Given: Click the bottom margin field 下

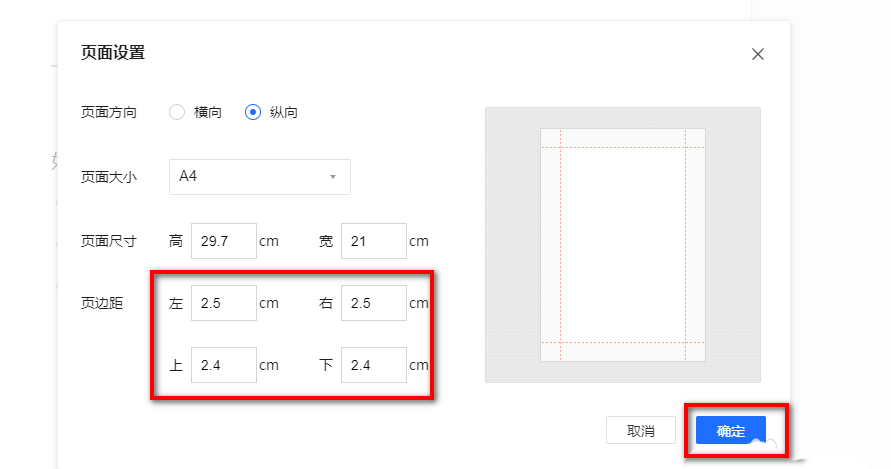Looking at the screenshot, I should (x=374, y=365).
